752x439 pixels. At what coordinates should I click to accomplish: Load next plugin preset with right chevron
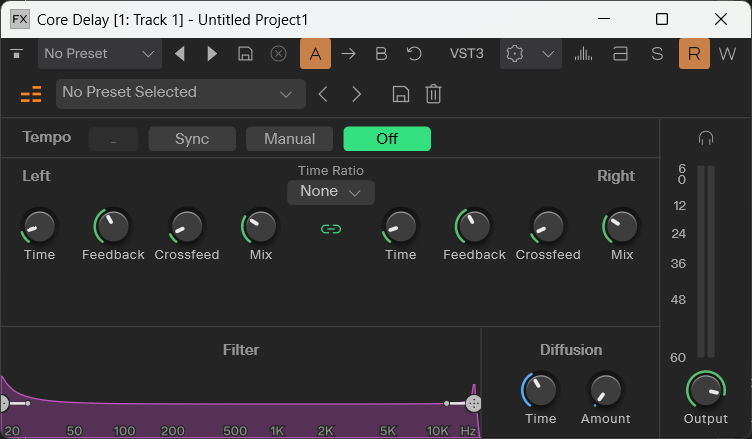pos(356,94)
